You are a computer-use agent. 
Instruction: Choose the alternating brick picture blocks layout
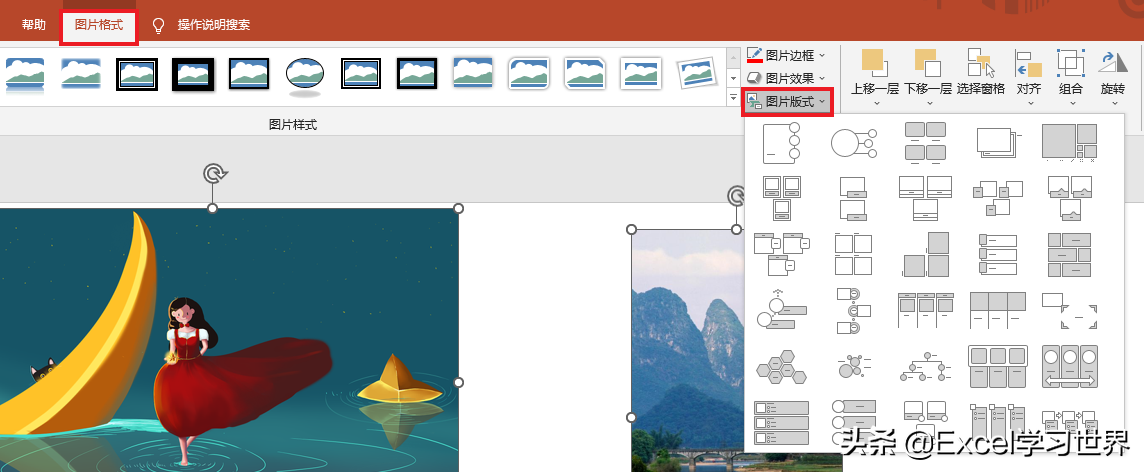pos(1070,254)
